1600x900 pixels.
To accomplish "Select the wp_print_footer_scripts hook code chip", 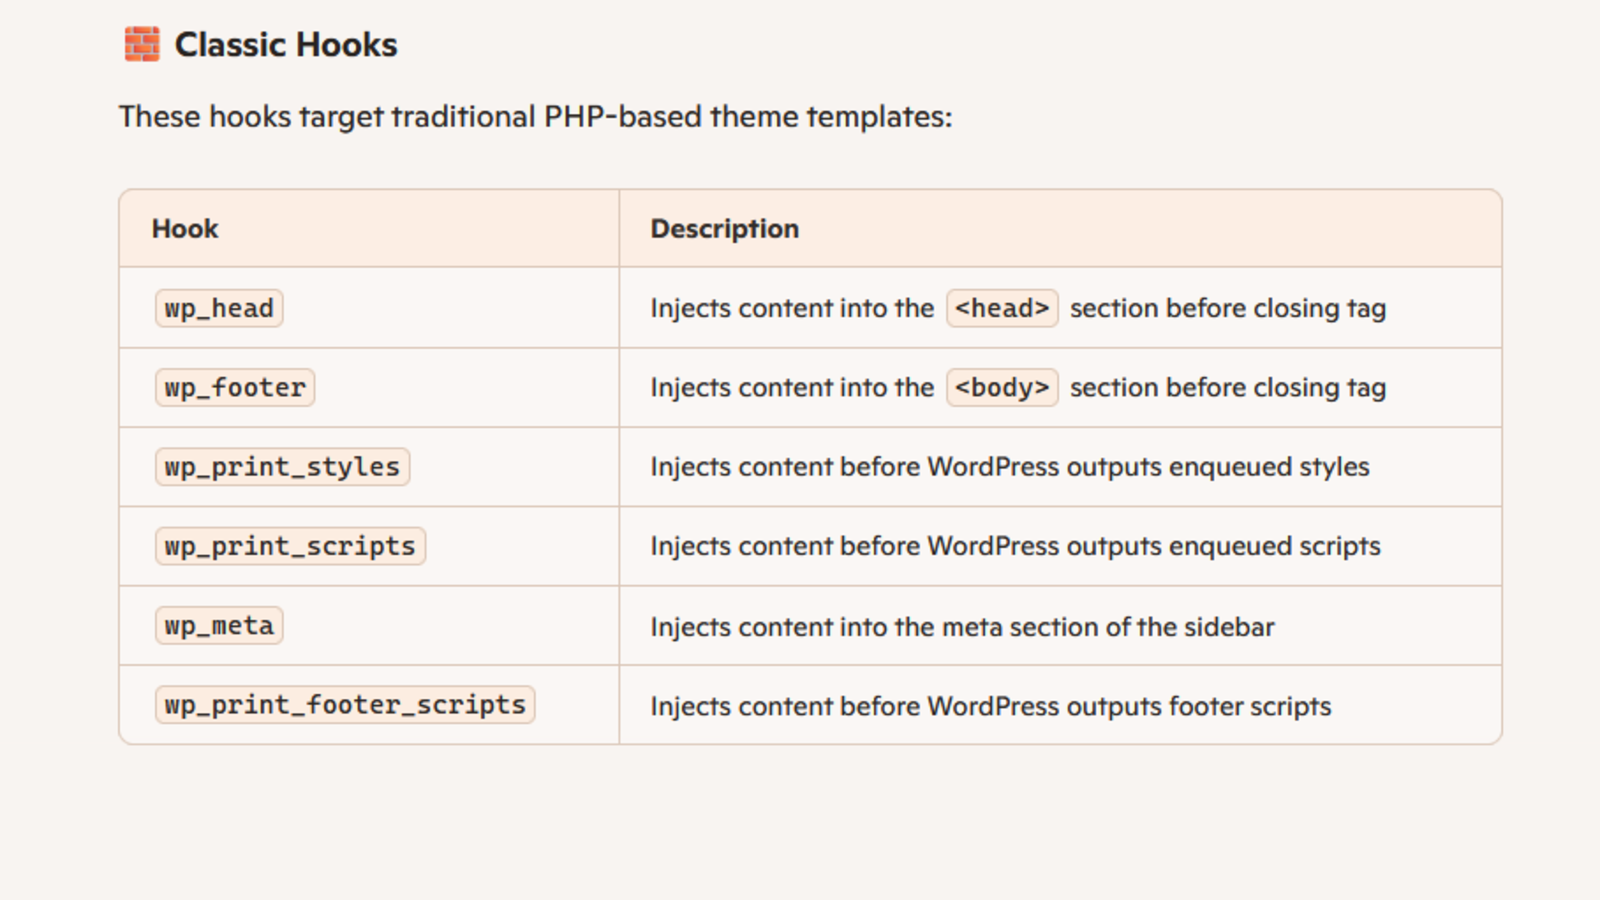I will 345,705.
